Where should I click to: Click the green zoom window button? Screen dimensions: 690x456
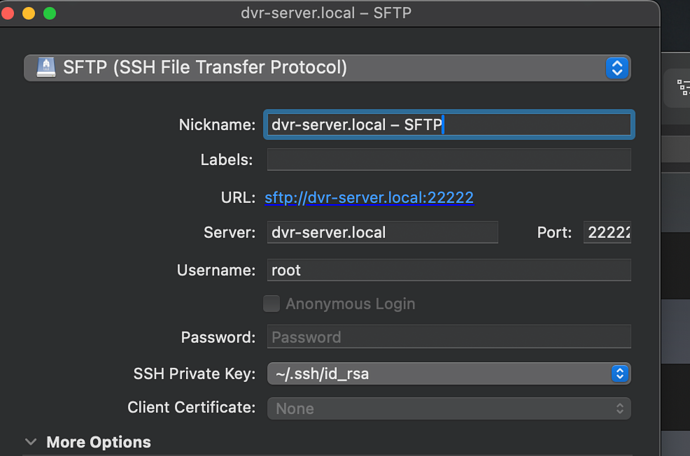click(x=49, y=14)
